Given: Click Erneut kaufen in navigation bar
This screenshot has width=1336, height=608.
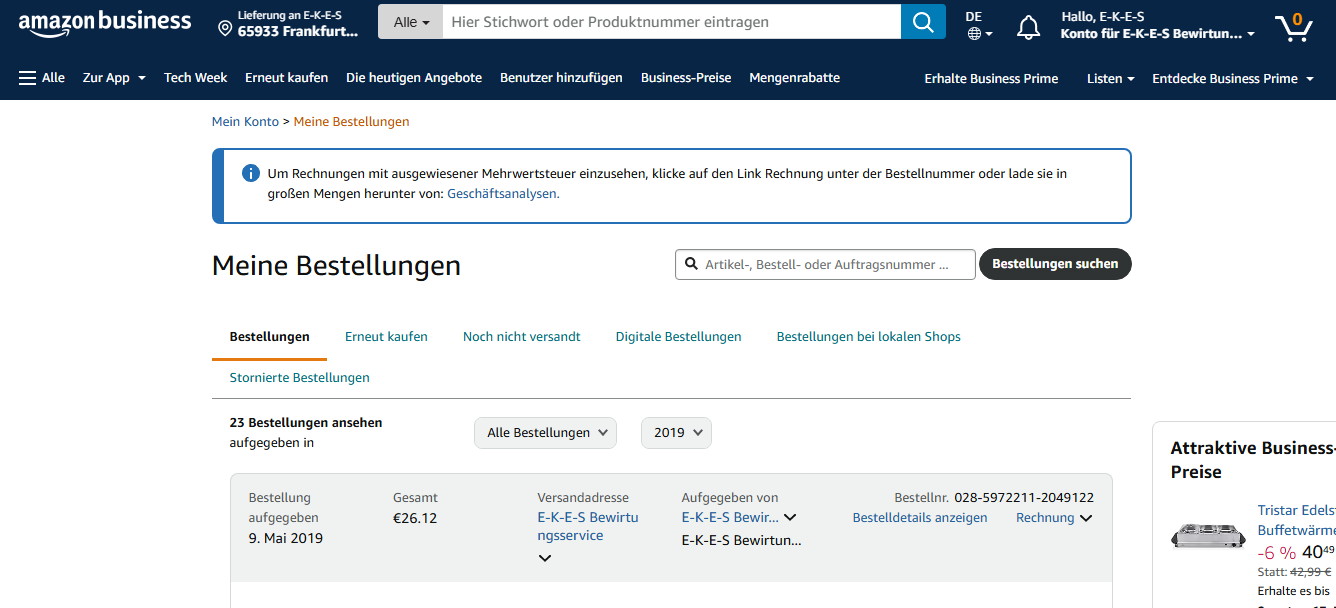Looking at the screenshot, I should pos(286,78).
